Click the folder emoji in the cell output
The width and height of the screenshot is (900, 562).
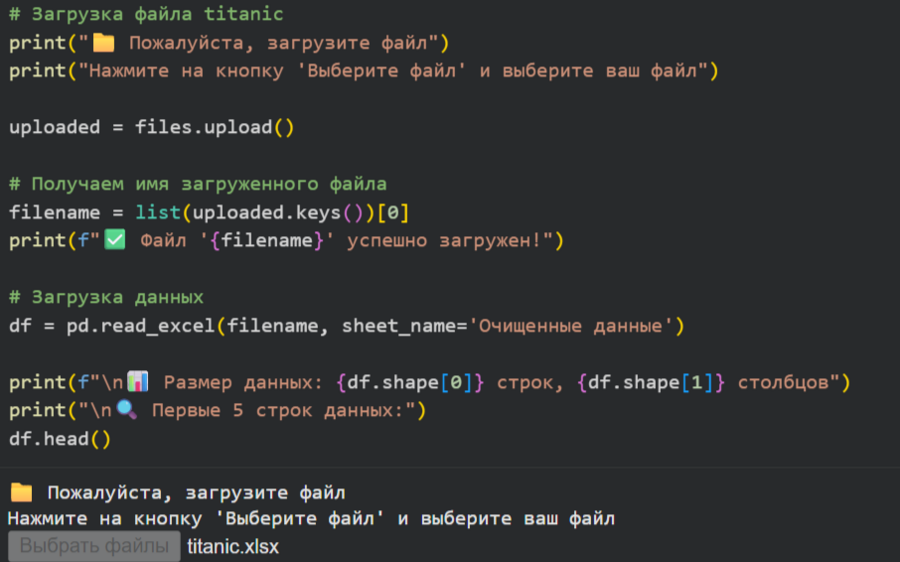[22, 492]
